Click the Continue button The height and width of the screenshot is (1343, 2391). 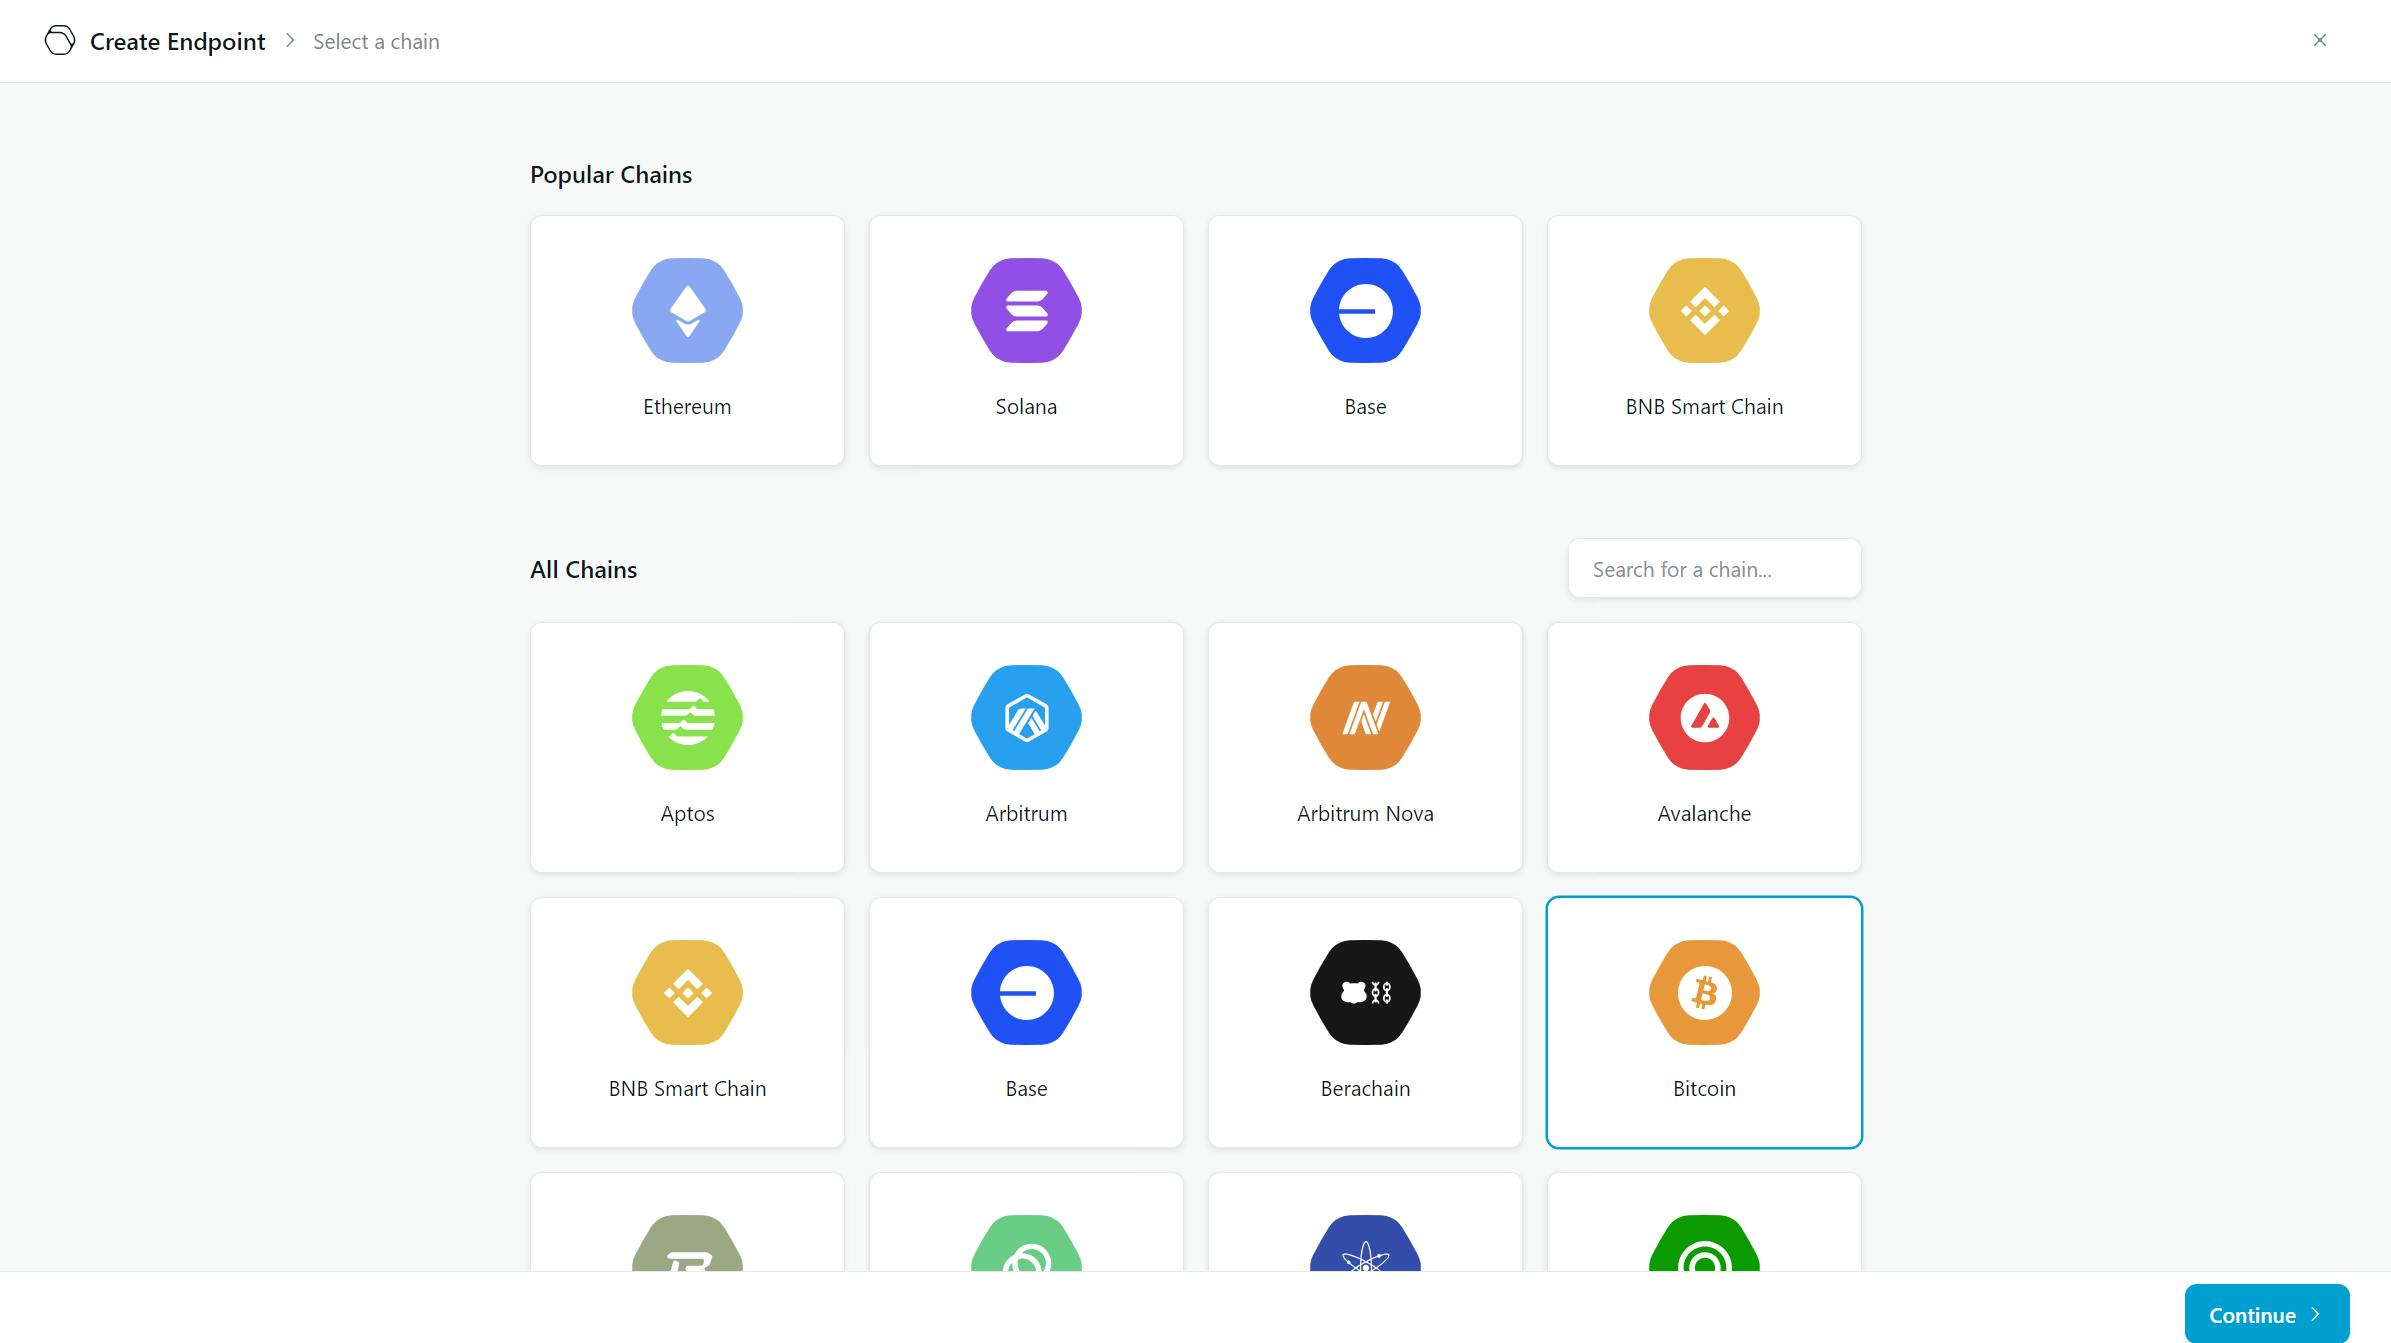2266,1313
